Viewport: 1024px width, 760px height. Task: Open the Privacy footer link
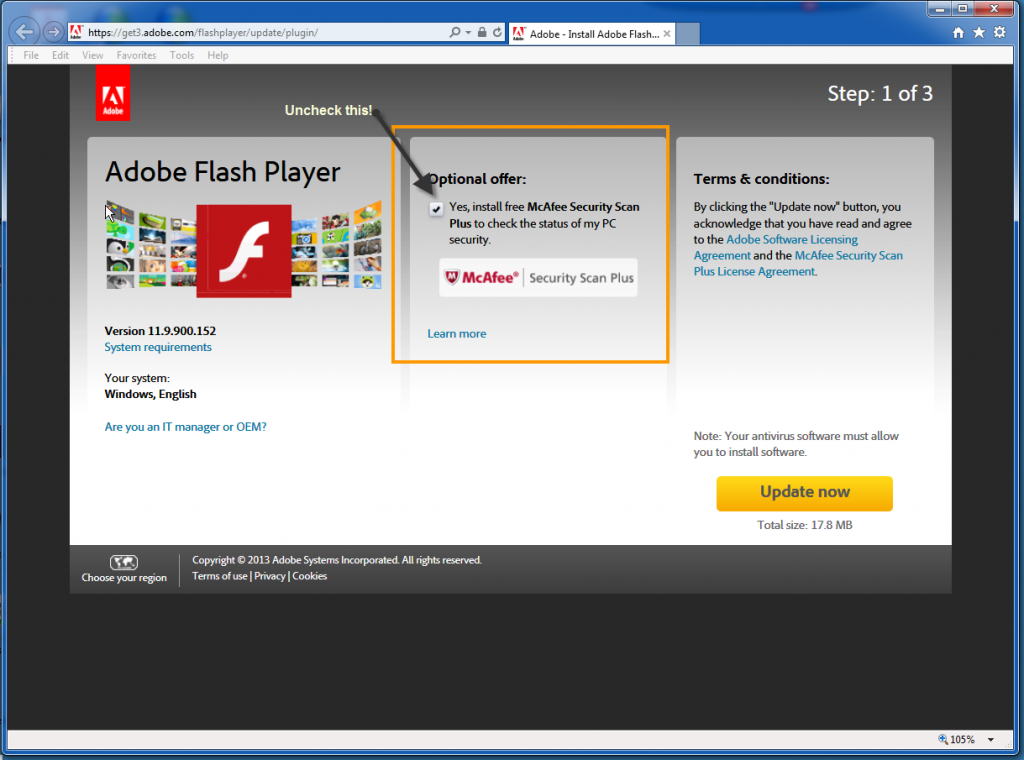click(x=270, y=576)
